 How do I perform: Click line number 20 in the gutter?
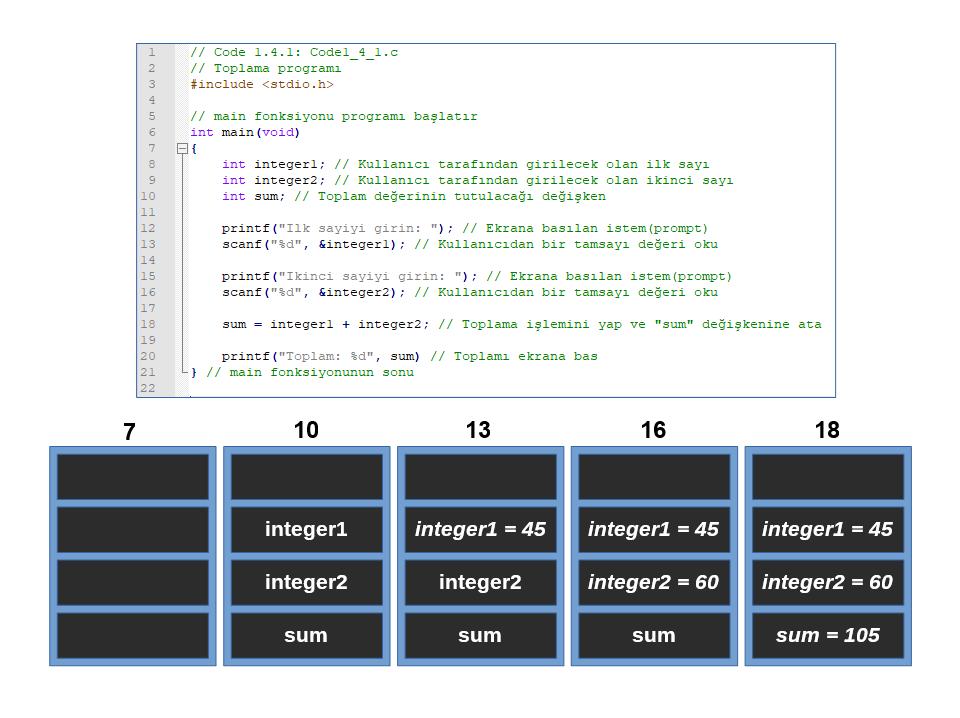tap(148, 356)
